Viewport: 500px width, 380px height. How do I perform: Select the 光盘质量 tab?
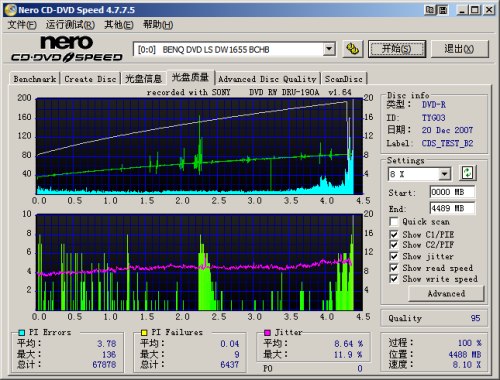point(191,77)
